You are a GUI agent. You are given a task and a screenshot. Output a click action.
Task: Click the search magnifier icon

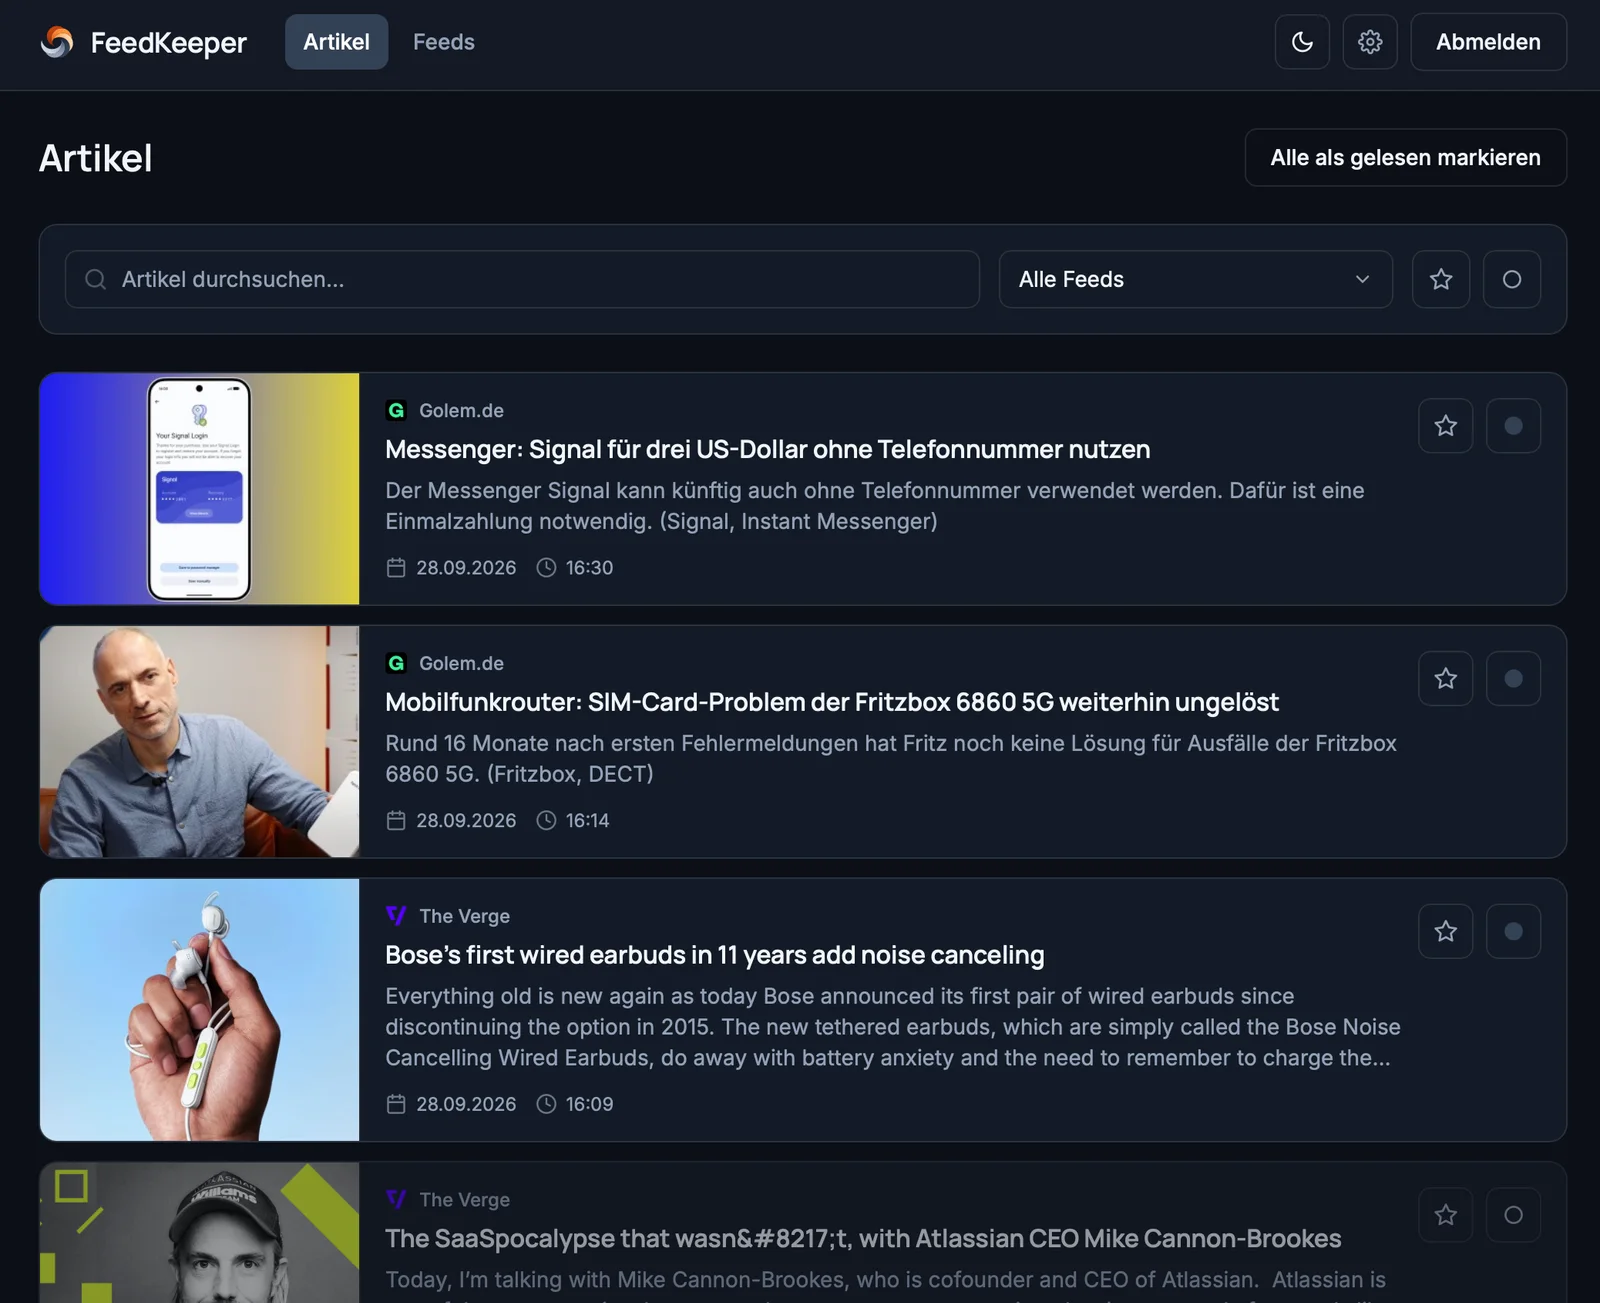pyautogui.click(x=96, y=279)
